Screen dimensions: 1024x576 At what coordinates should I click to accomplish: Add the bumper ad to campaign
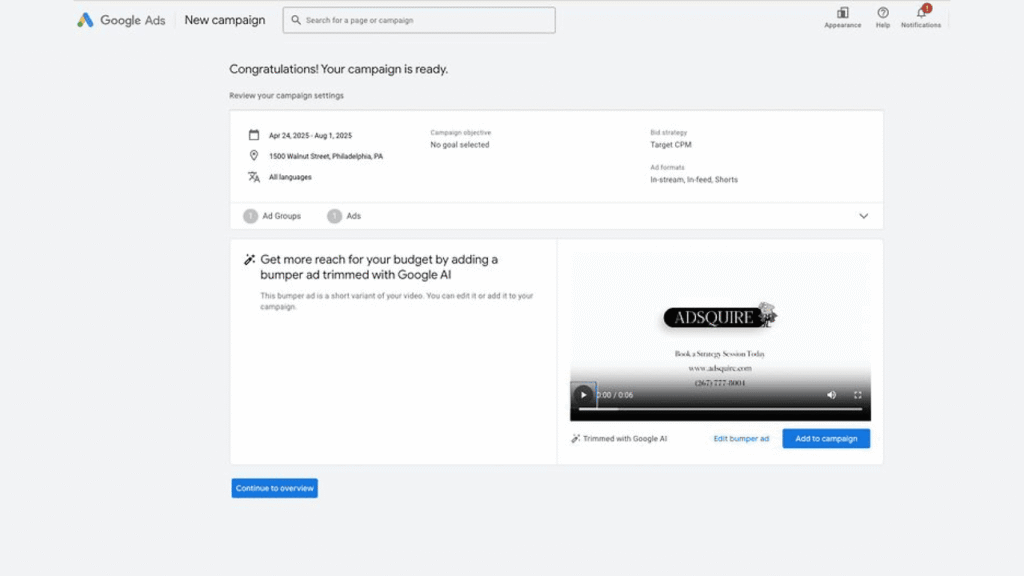826,438
